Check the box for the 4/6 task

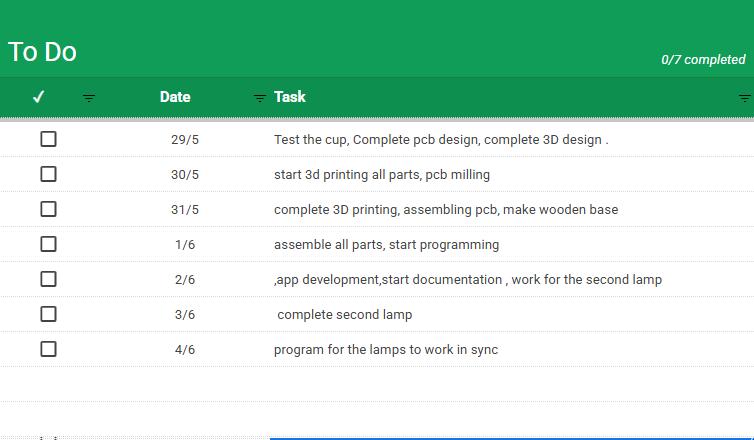click(x=48, y=349)
